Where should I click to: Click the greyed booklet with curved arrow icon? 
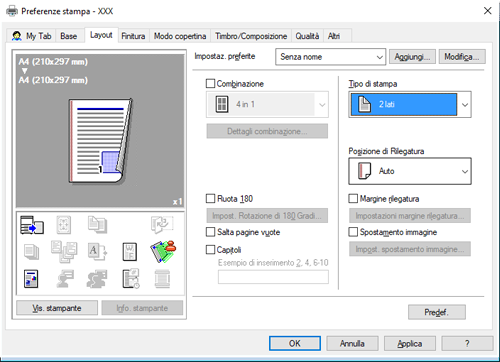pyautogui.click(x=162, y=225)
